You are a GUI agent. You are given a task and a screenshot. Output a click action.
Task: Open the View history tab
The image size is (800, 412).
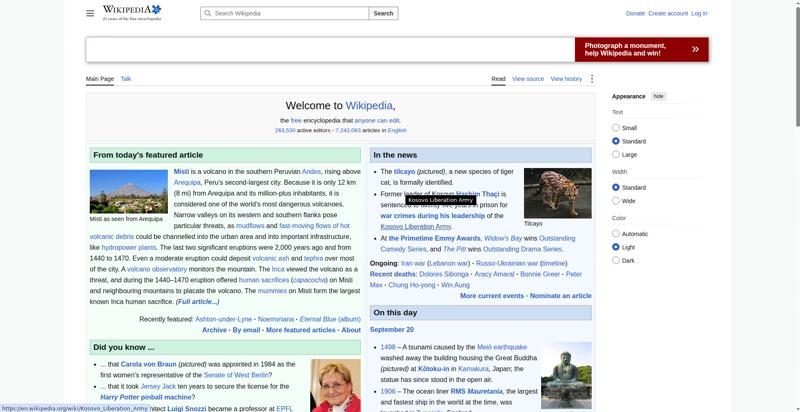(566, 79)
